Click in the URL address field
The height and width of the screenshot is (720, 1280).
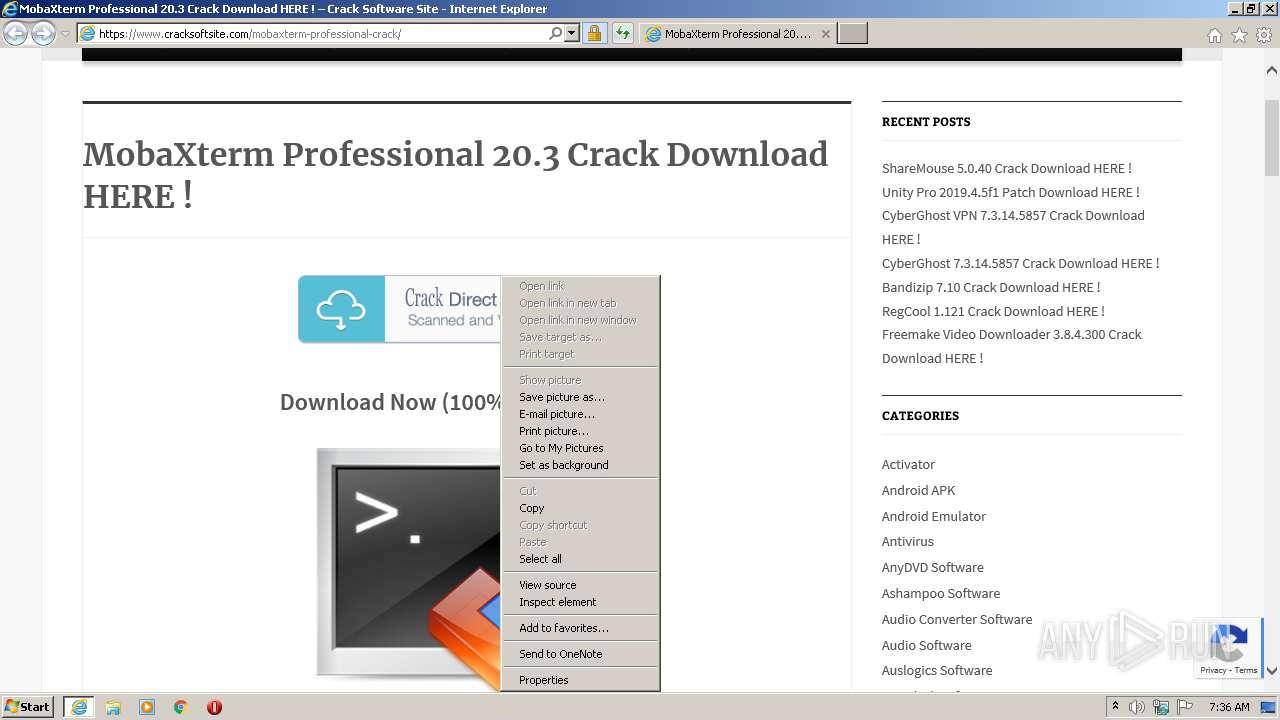click(x=320, y=33)
